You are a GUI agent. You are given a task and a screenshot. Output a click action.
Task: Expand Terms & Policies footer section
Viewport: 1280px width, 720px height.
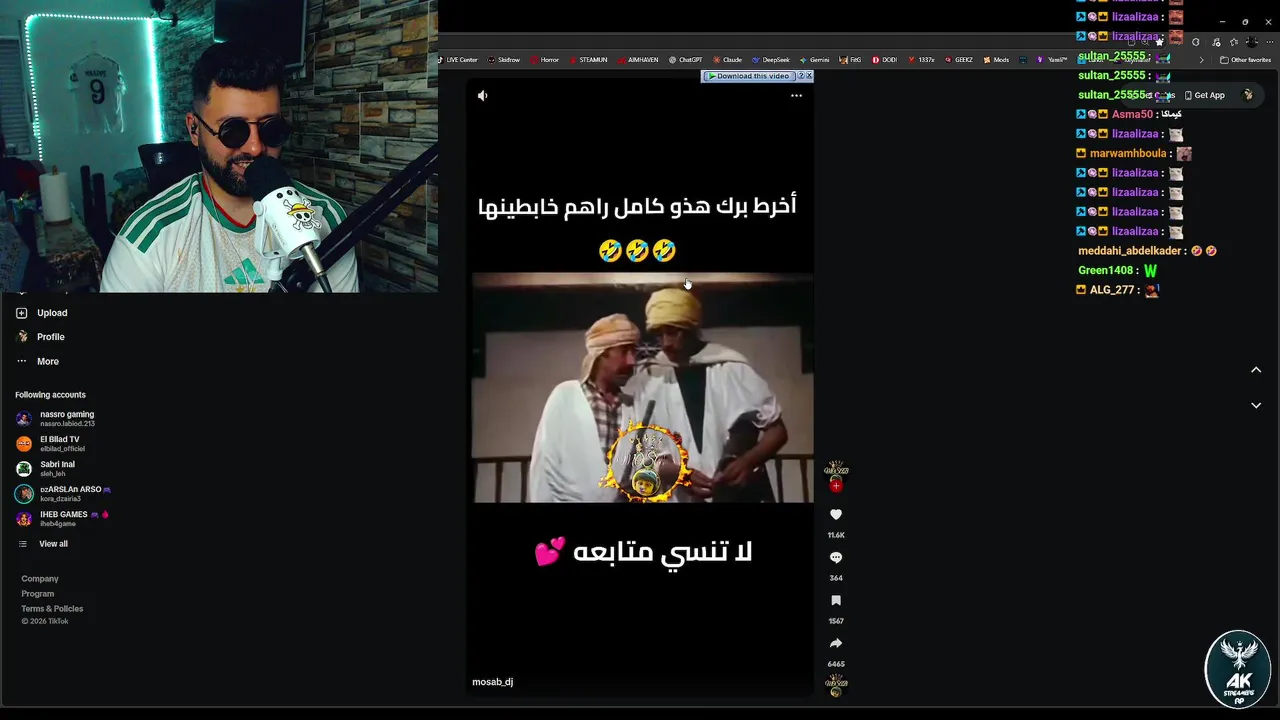[x=52, y=609]
